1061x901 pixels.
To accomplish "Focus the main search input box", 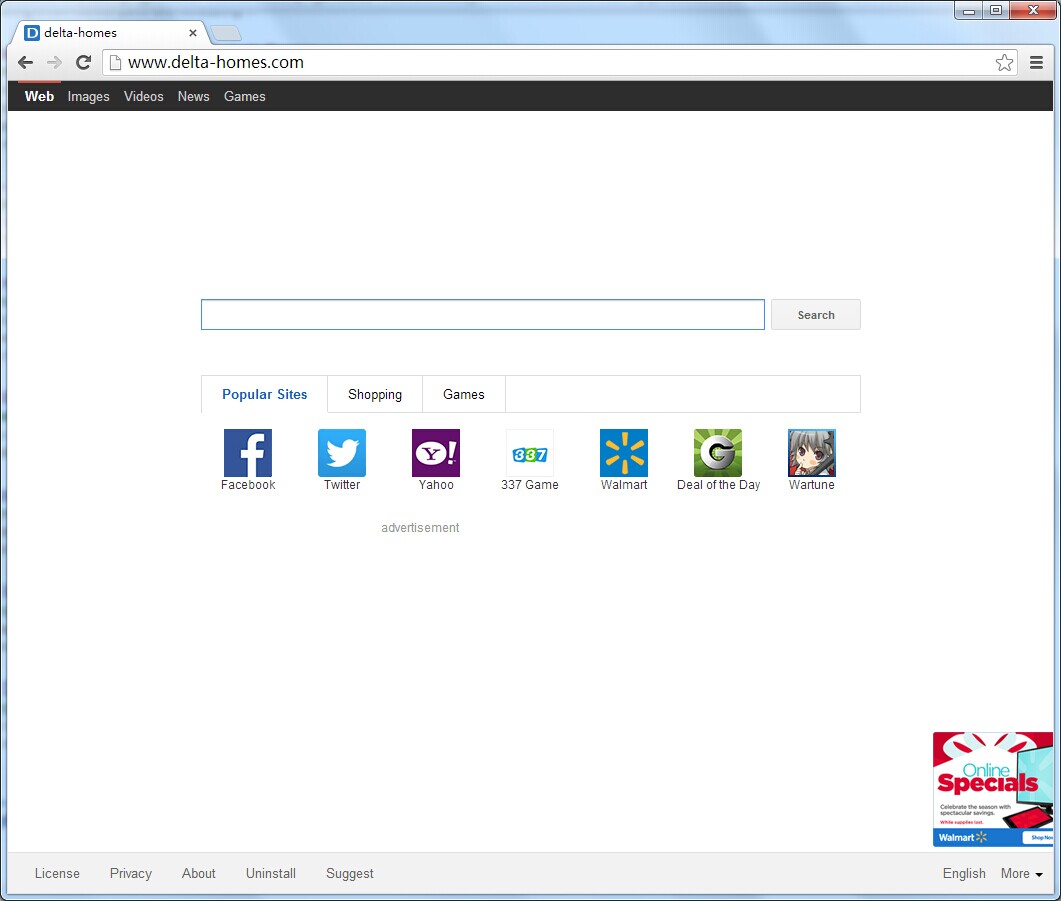I will (x=482, y=315).
